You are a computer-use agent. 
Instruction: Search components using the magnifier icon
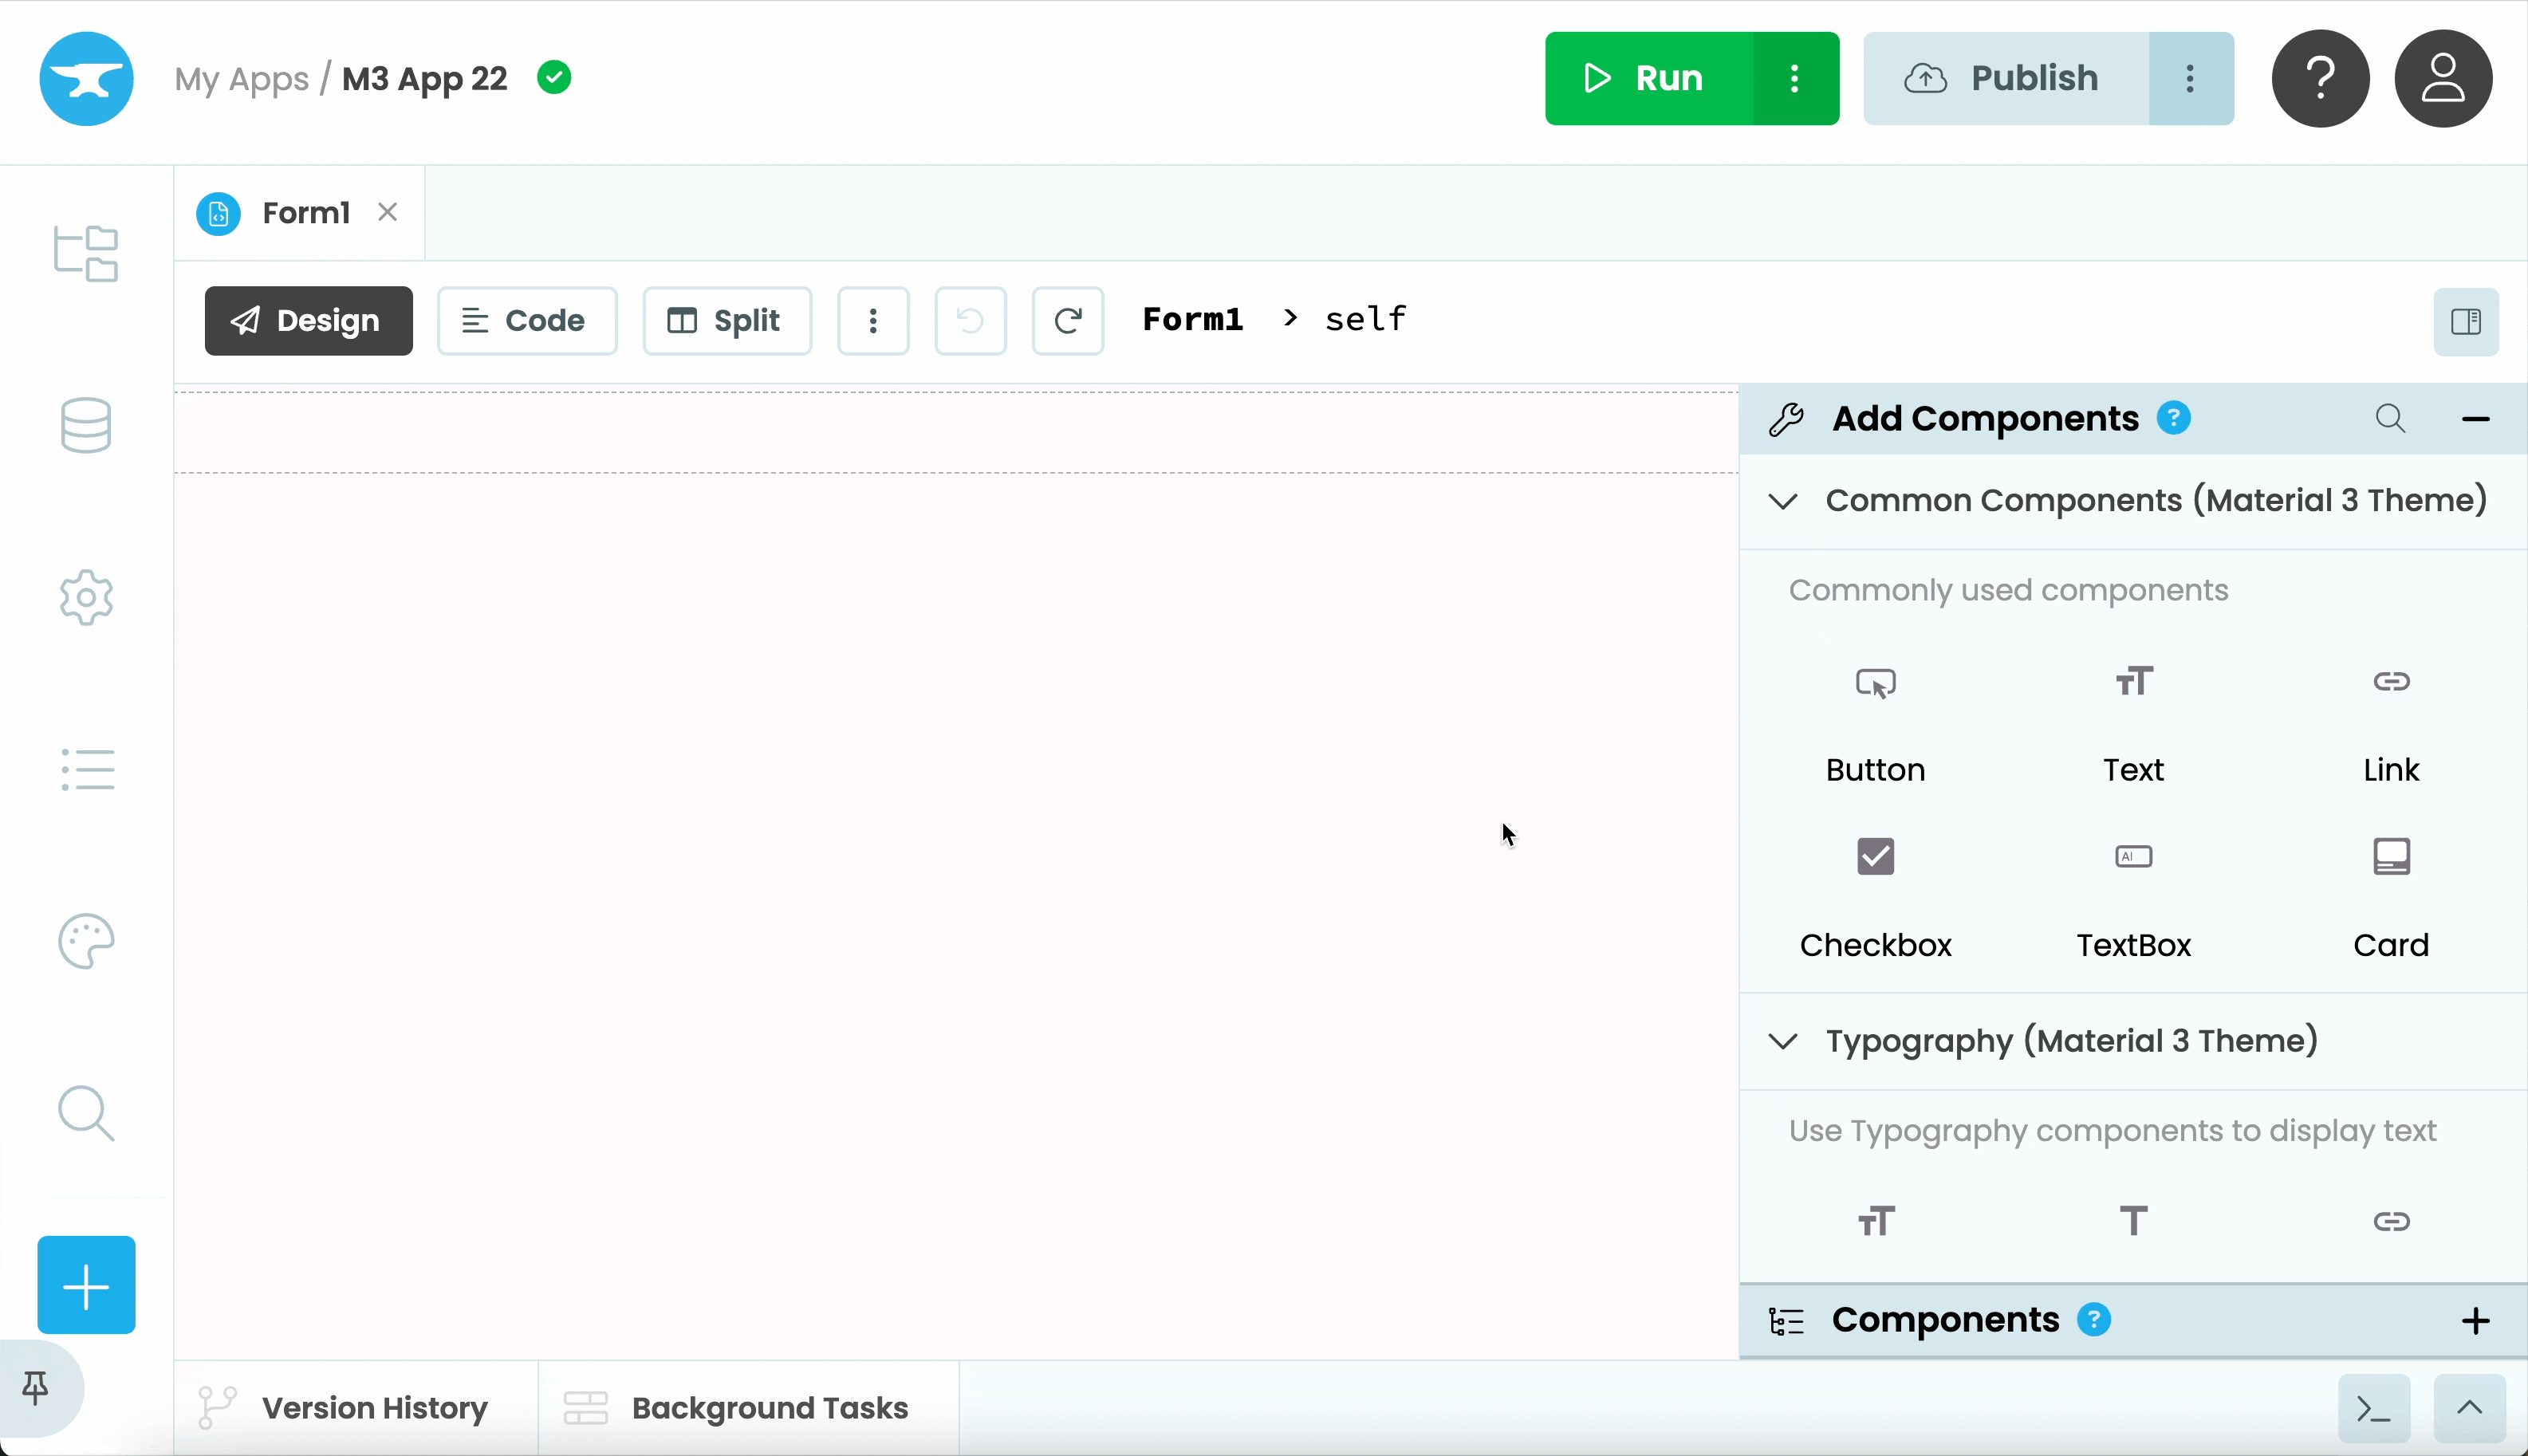point(2392,418)
